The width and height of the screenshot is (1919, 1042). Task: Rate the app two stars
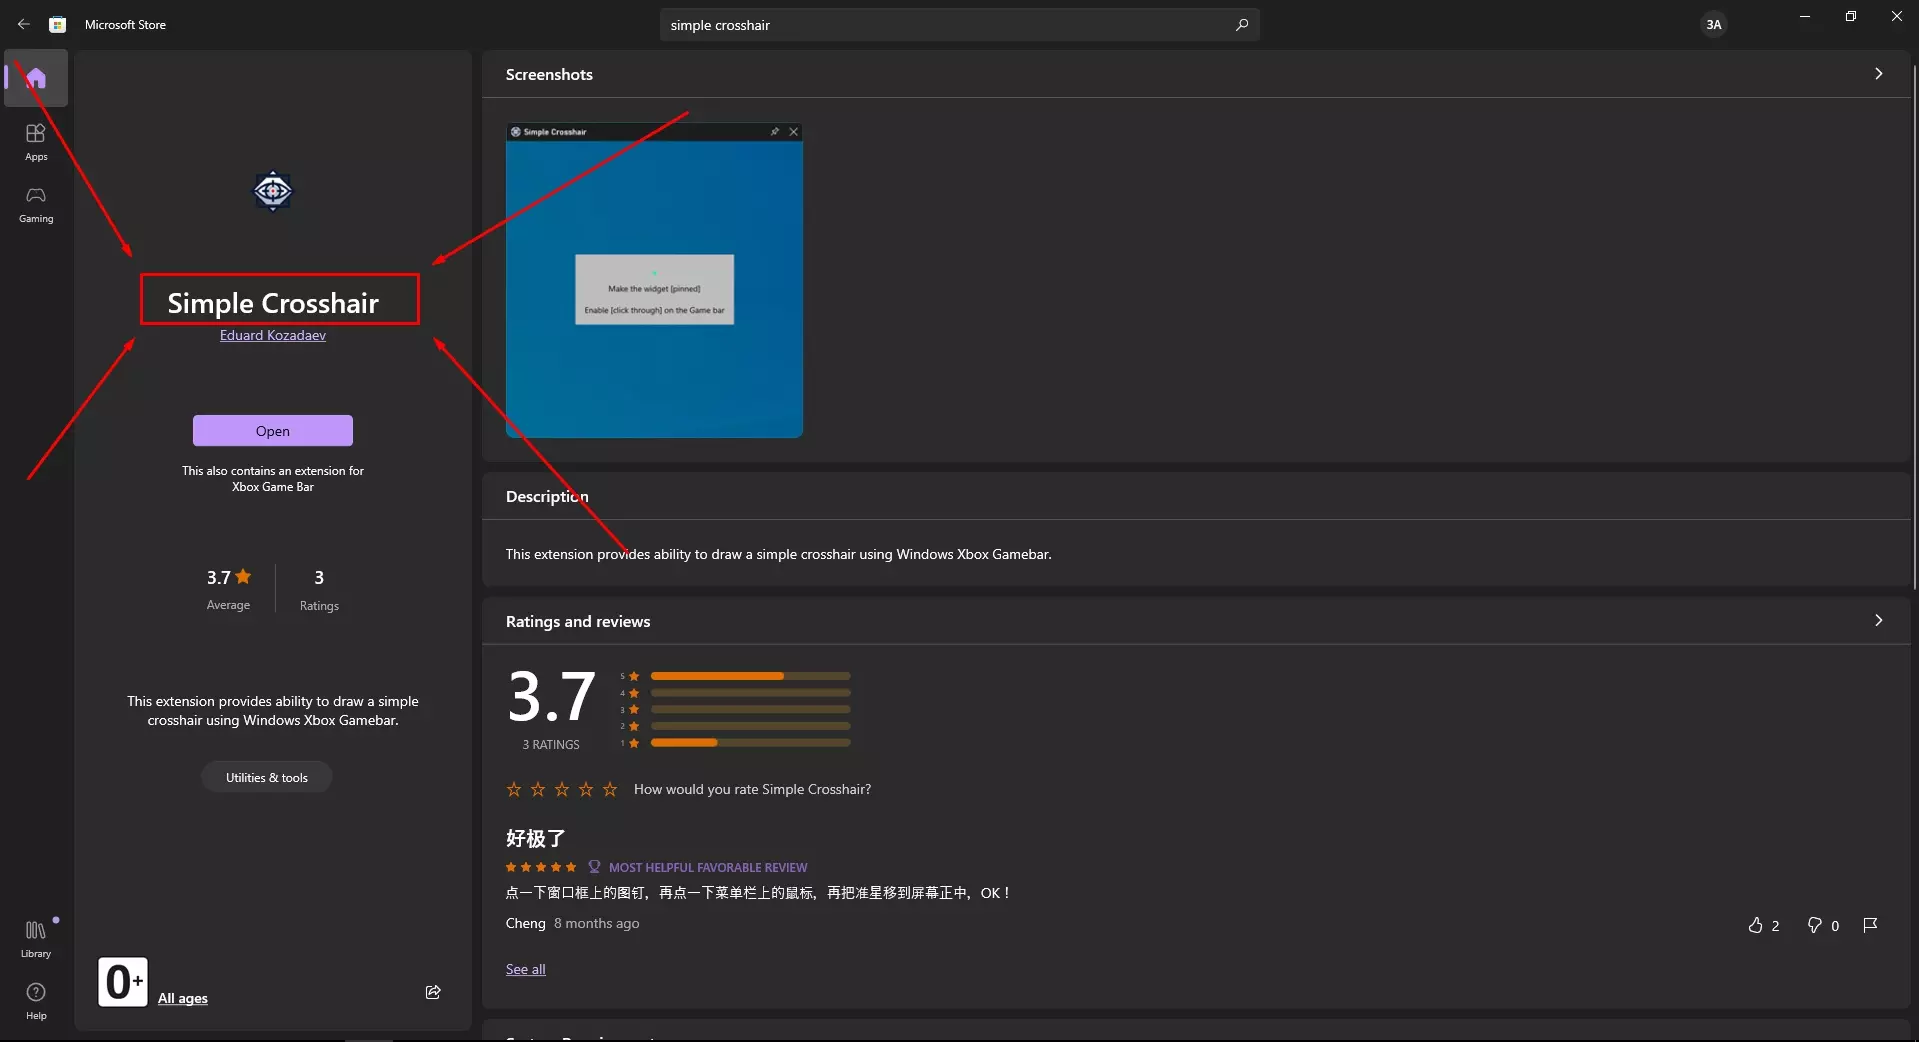(x=538, y=790)
